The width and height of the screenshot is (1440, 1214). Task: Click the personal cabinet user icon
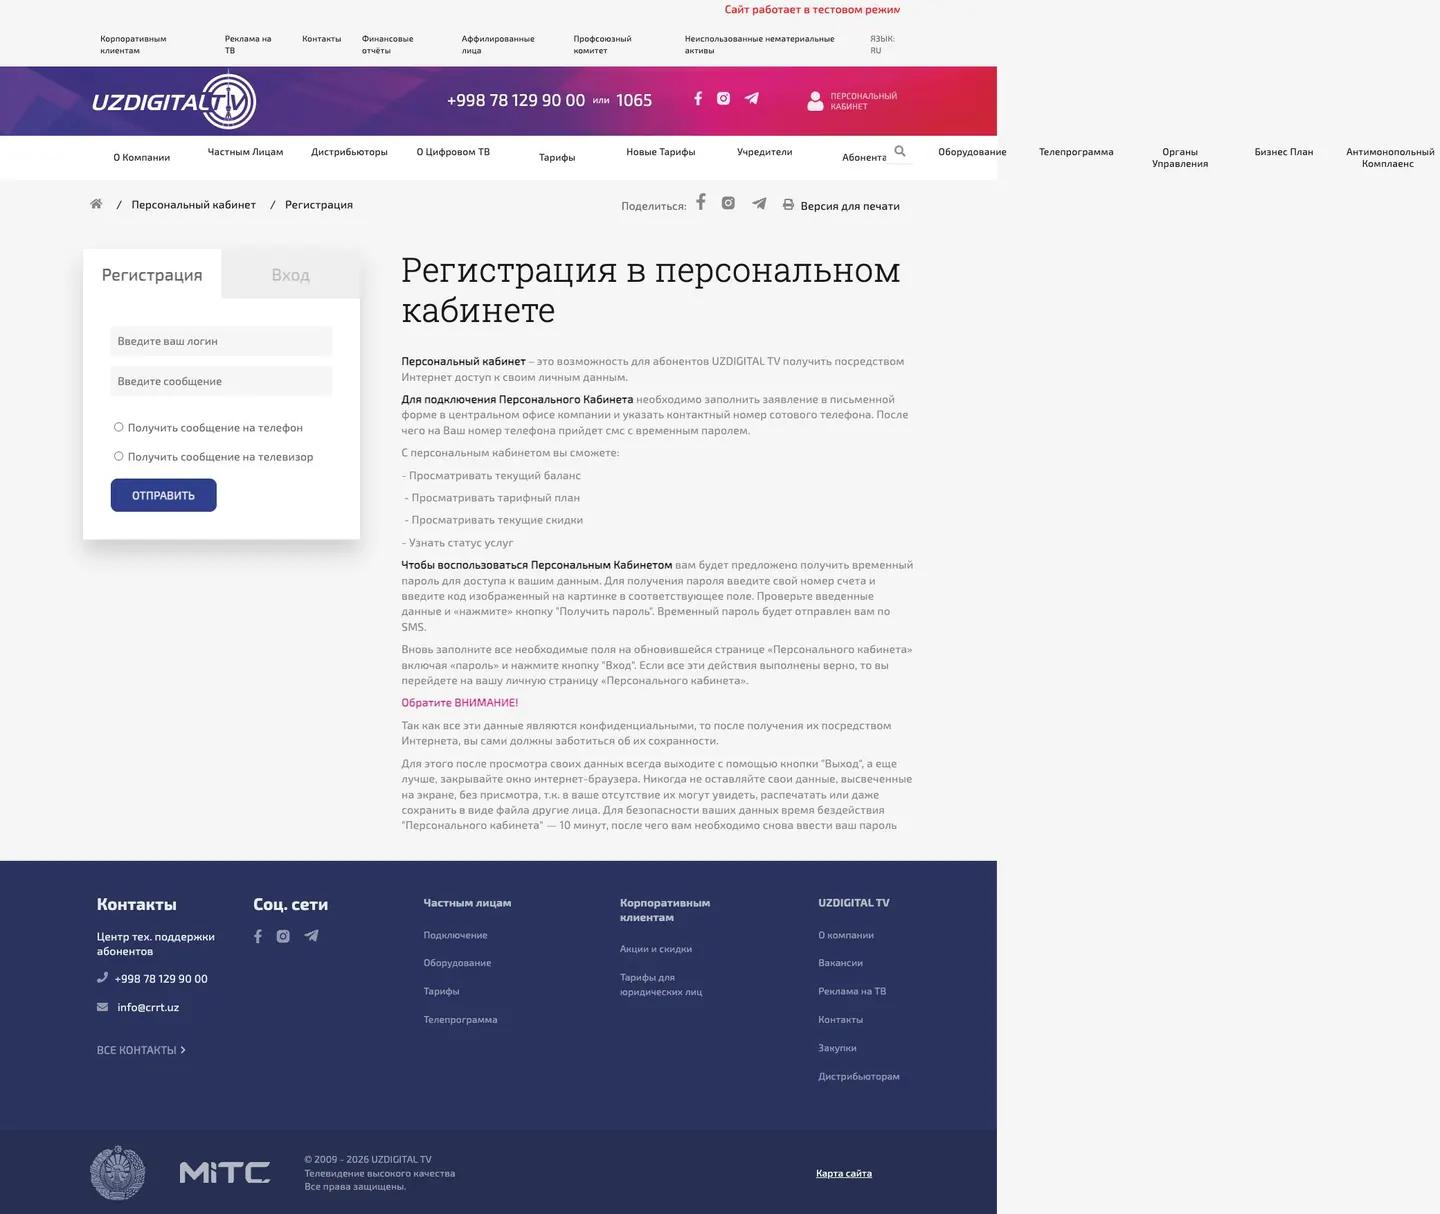point(815,101)
